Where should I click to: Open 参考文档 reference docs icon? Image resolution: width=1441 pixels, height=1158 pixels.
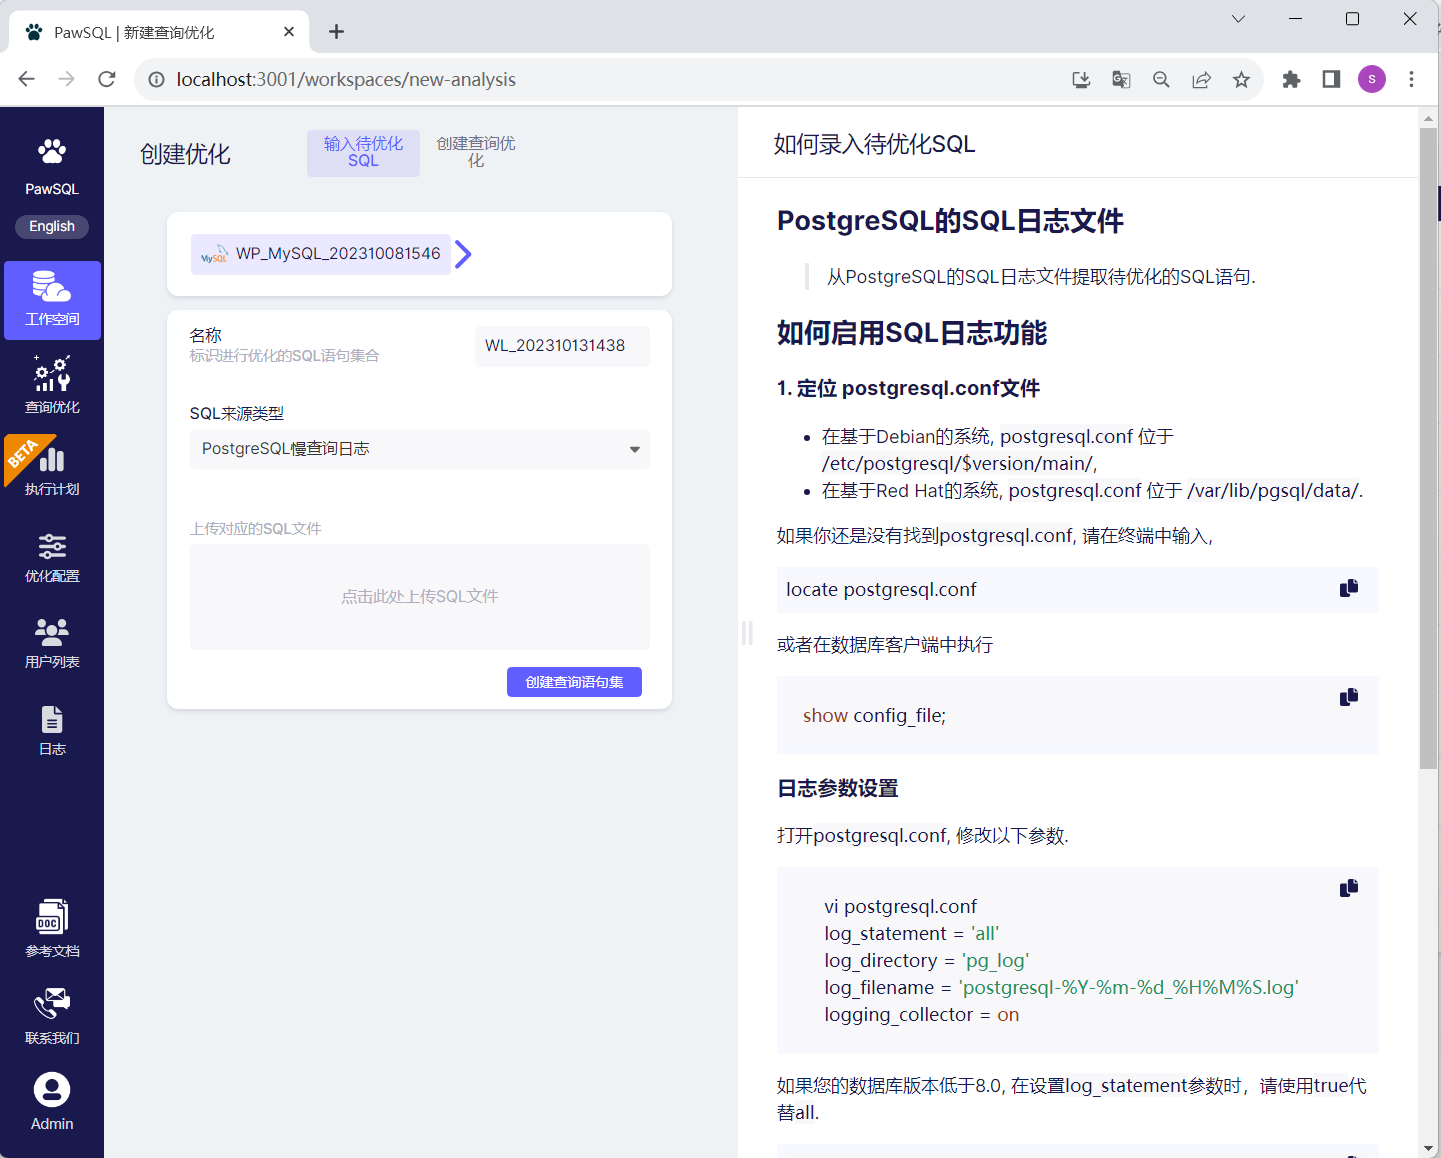click(52, 928)
